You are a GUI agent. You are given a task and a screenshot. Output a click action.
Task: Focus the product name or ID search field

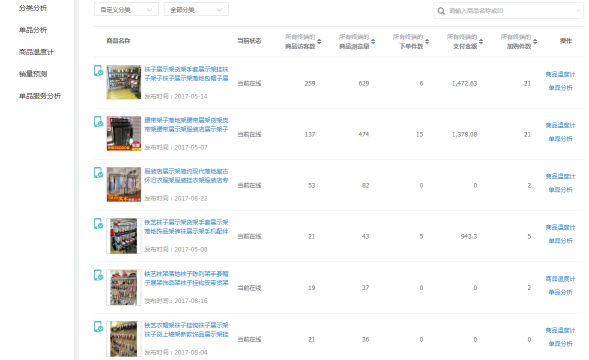(x=508, y=11)
